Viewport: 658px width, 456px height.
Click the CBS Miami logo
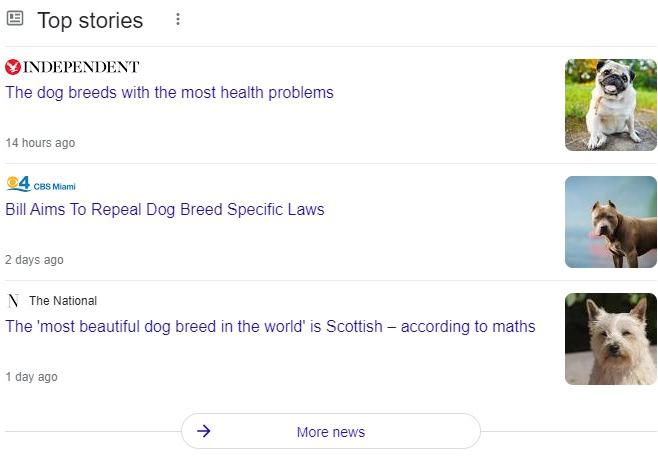[19, 184]
